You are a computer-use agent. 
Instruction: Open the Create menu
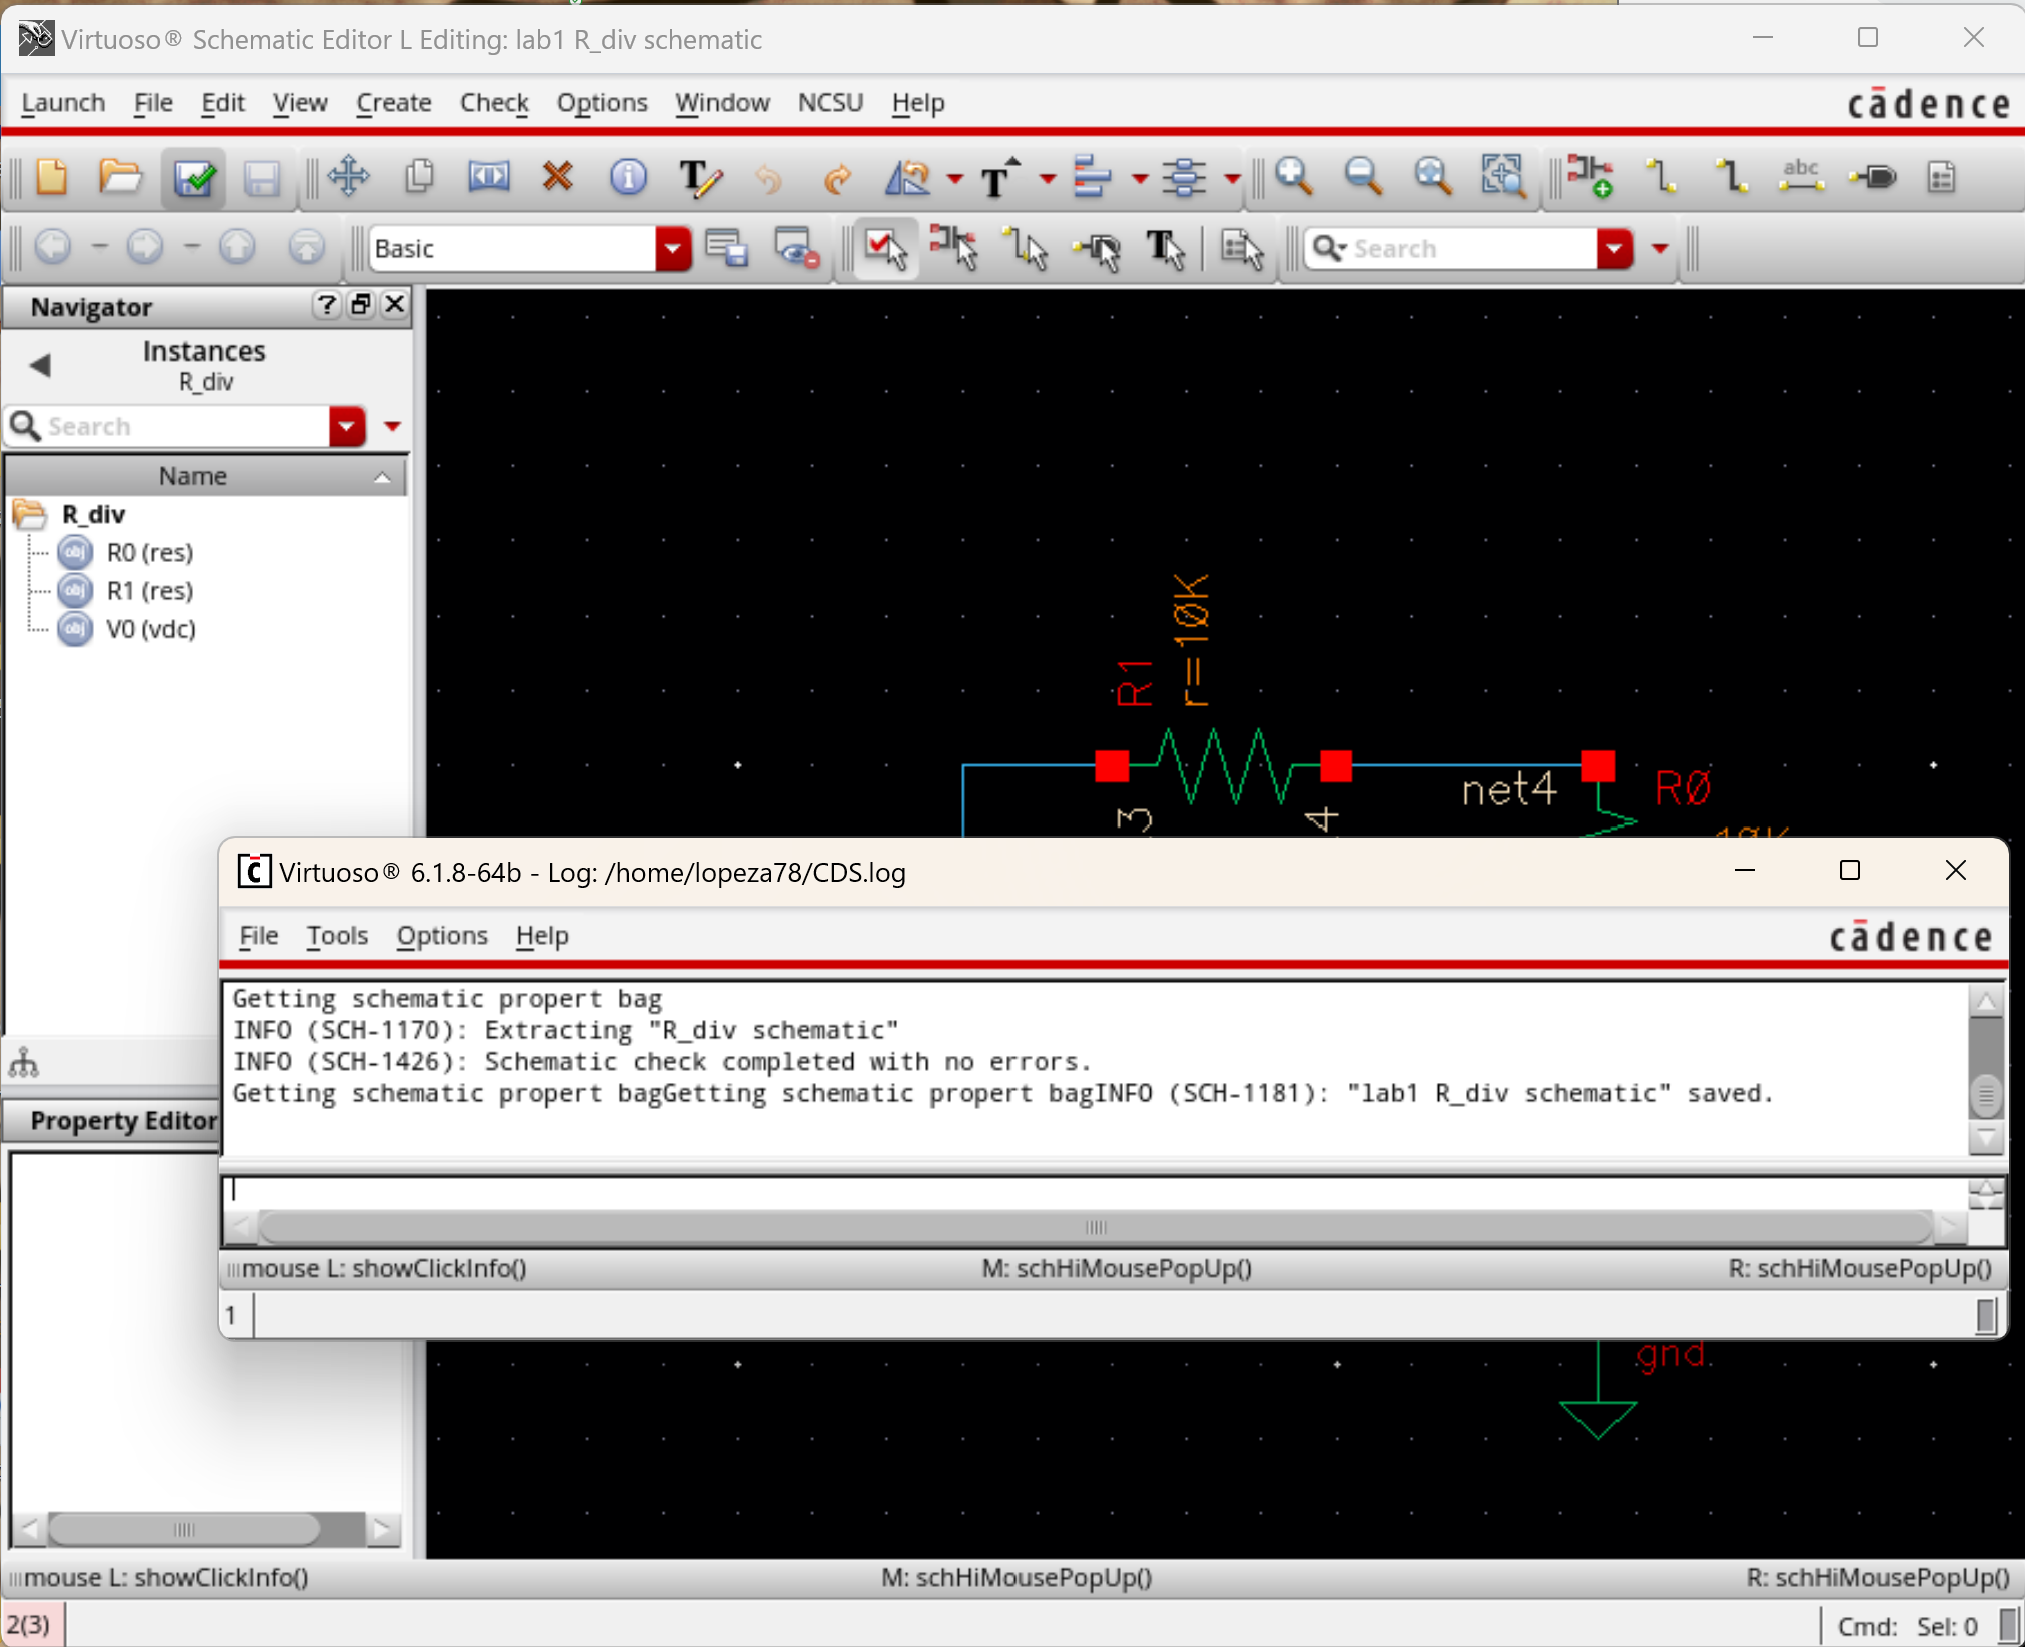click(393, 103)
